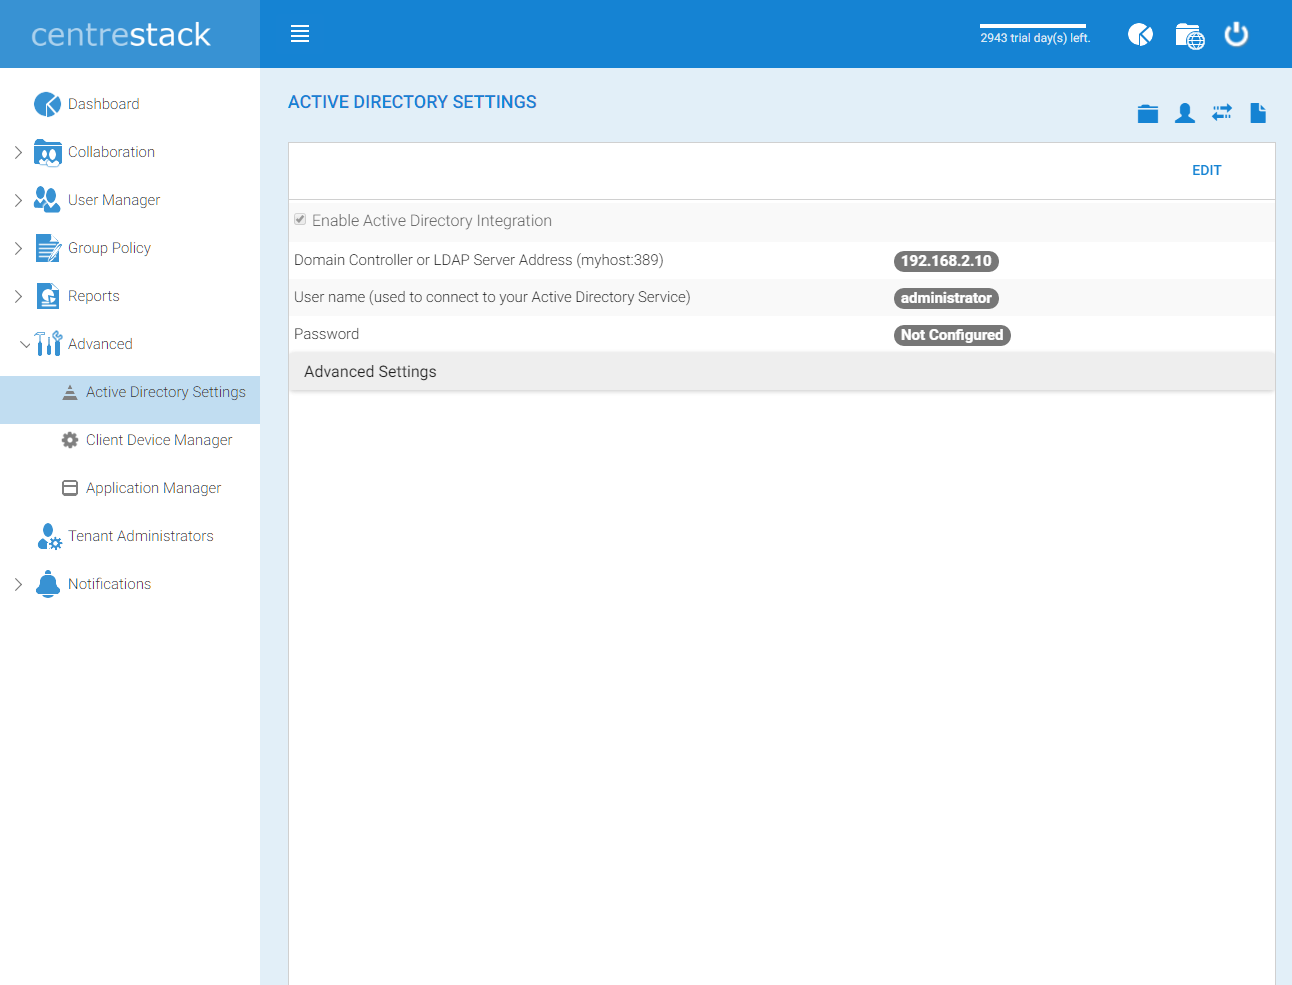Click the Collaboration sidebar label
Viewport: 1292px width, 985px height.
[x=111, y=152]
